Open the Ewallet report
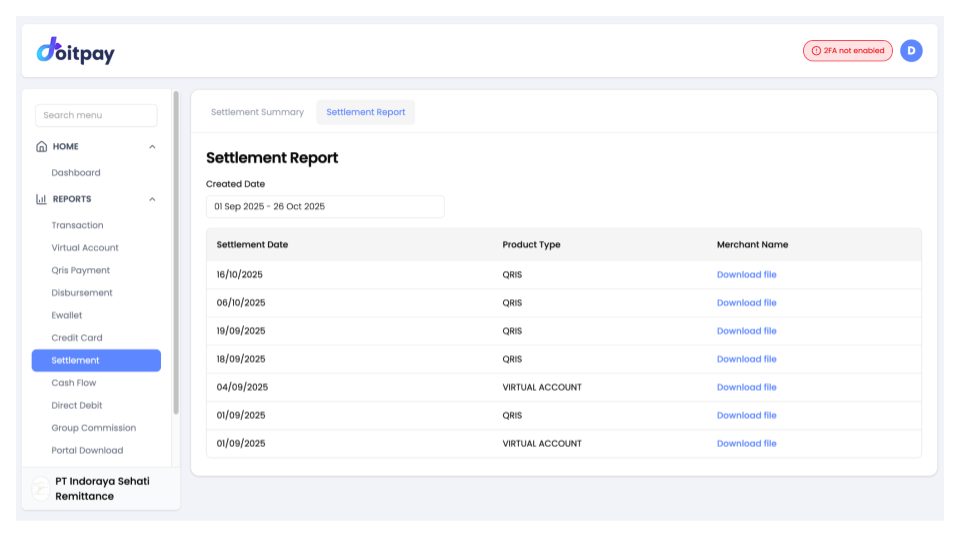 [x=67, y=315]
